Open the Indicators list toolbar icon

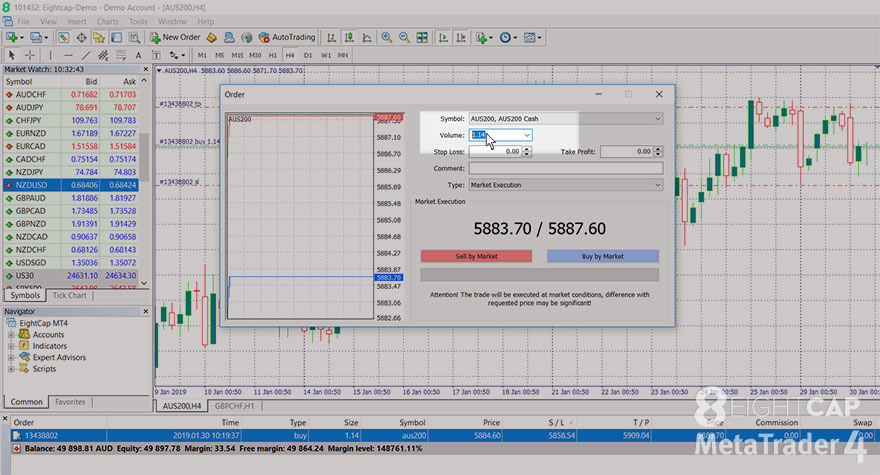click(482, 38)
